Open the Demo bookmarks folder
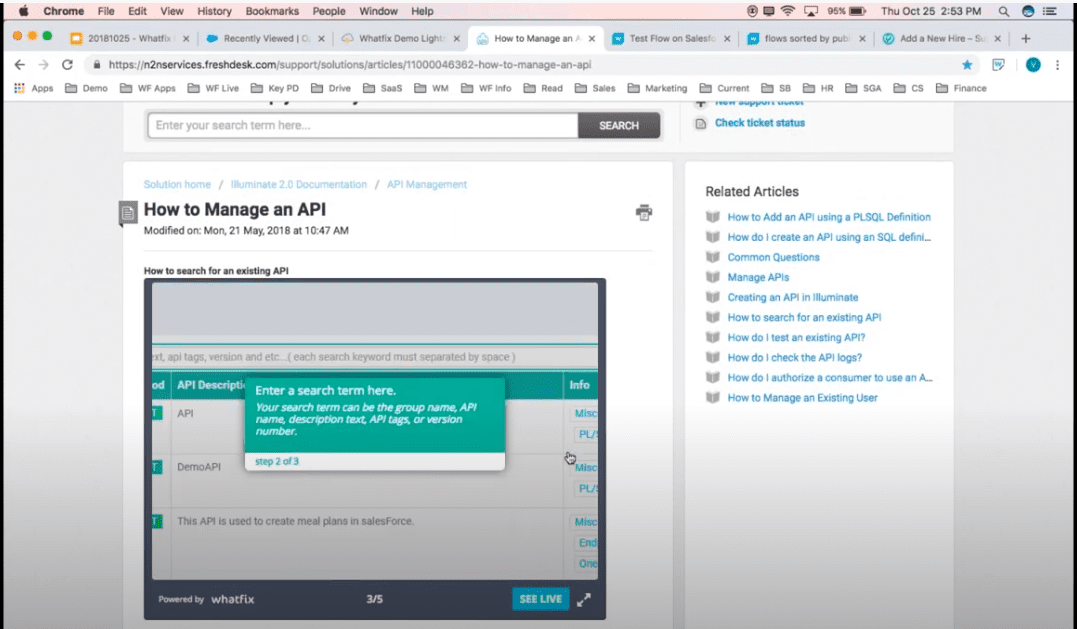This screenshot has height=629, width=1077. (87, 88)
